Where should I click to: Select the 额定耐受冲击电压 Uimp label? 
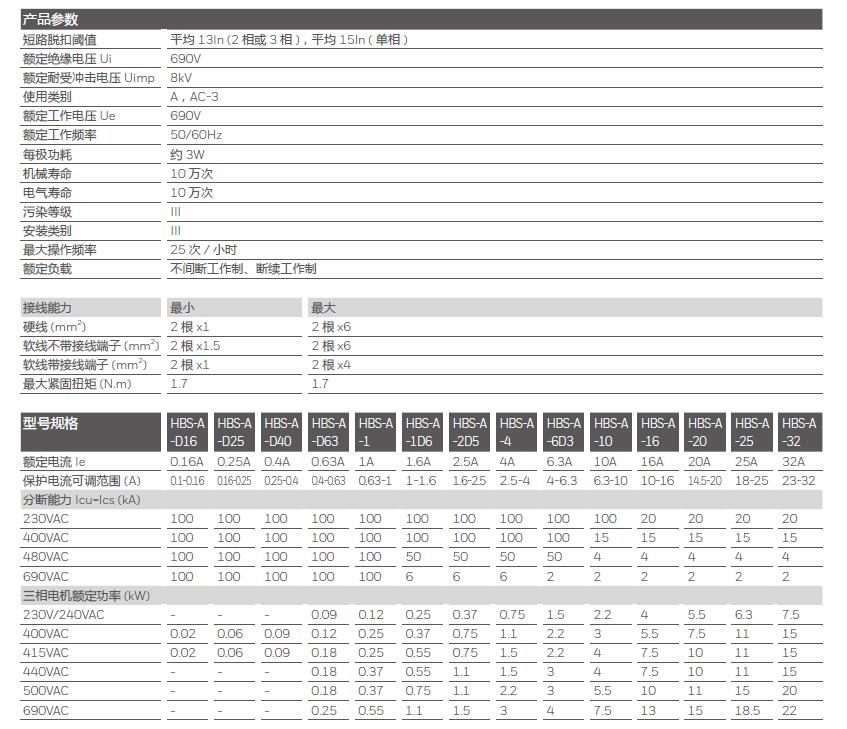pos(89,78)
